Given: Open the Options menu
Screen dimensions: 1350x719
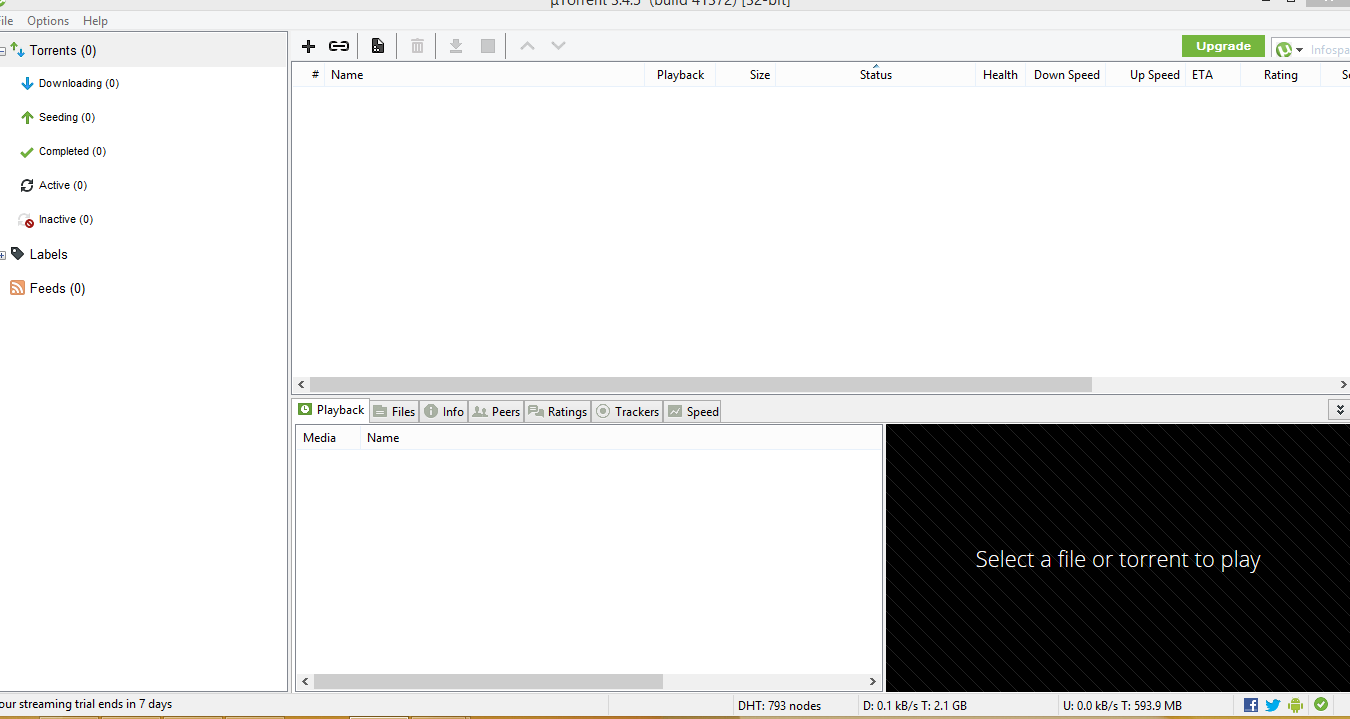Looking at the screenshot, I should 48,21.
